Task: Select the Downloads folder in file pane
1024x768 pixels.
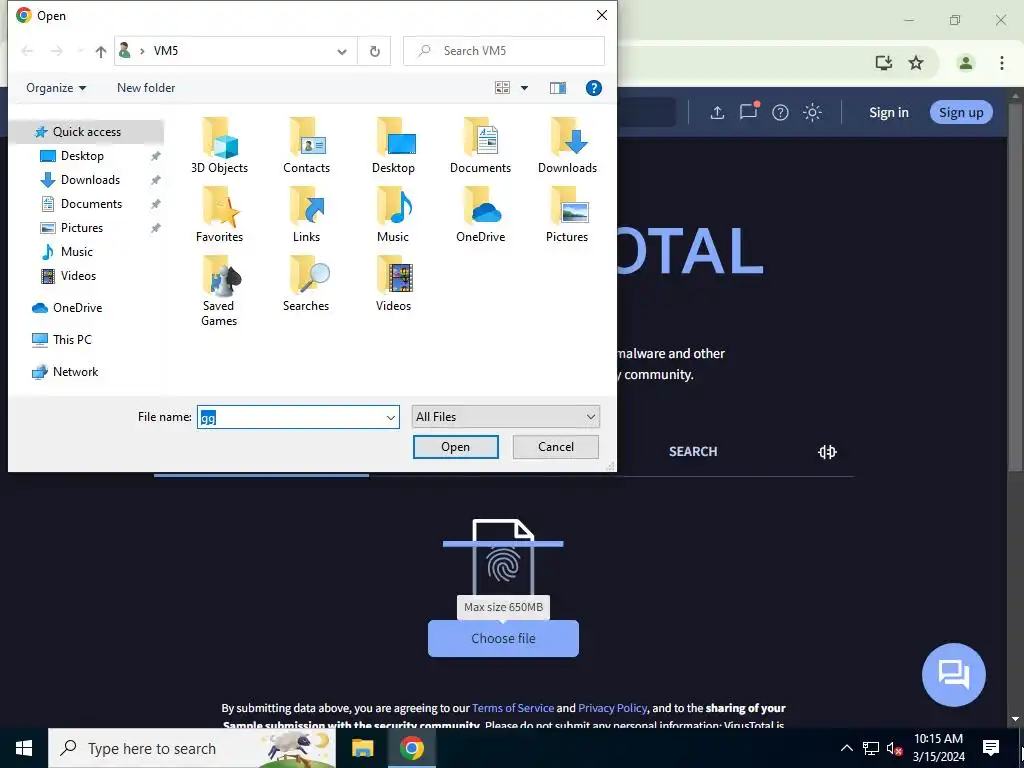Action: pyautogui.click(x=567, y=146)
